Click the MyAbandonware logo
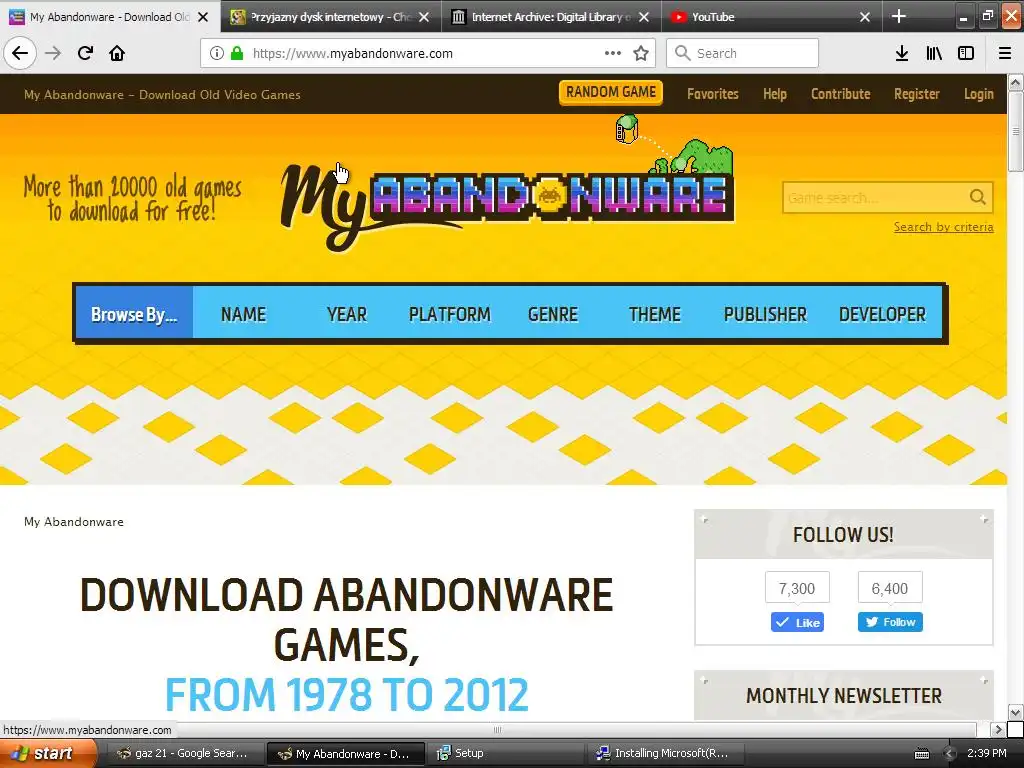The width and height of the screenshot is (1024, 768). 507,197
